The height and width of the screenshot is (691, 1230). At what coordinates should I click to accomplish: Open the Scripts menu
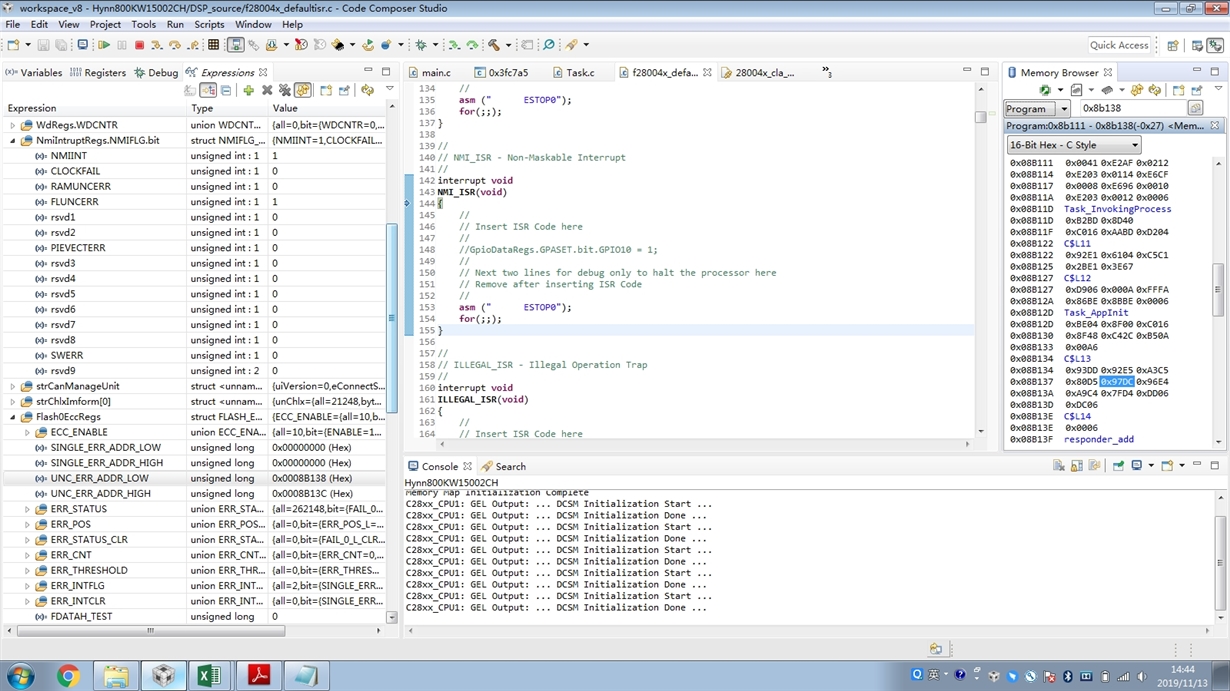point(209,24)
